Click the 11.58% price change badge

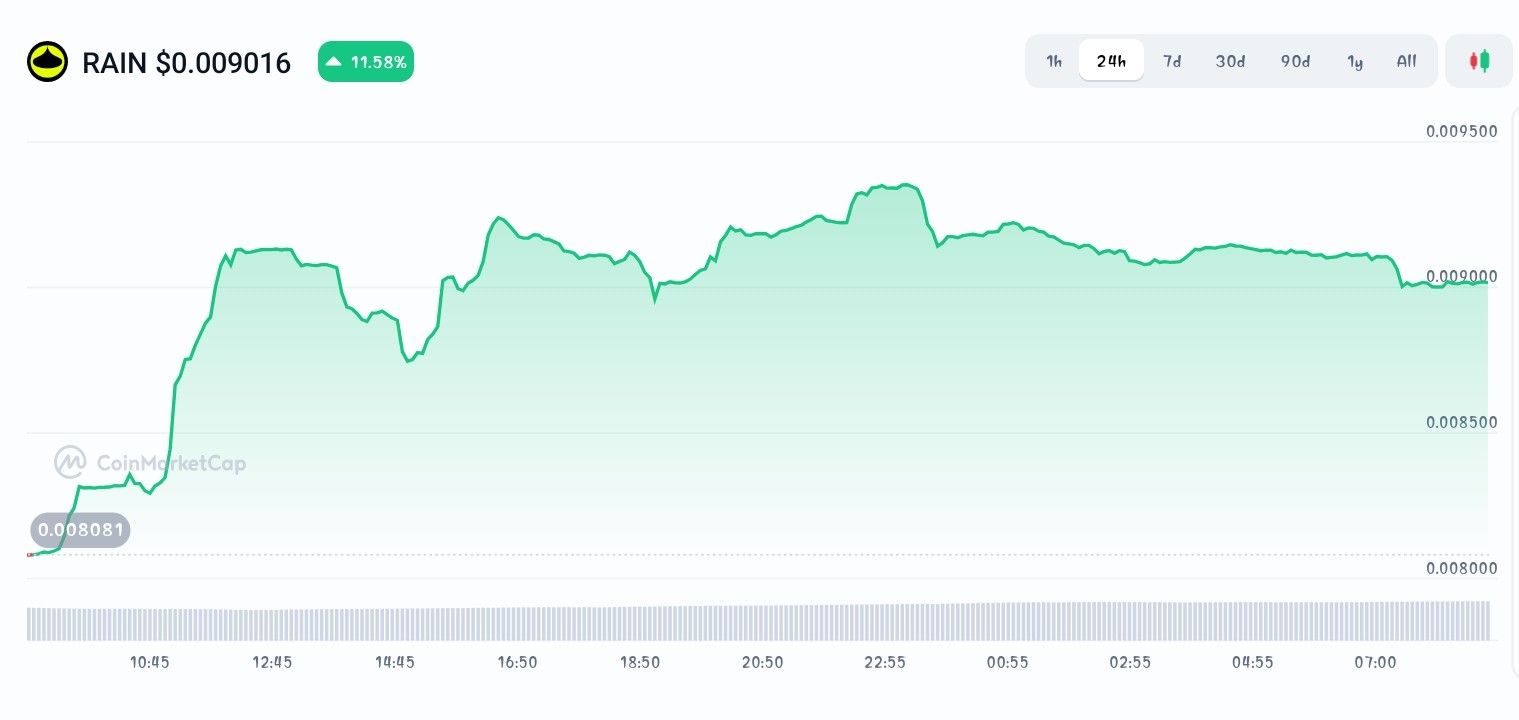click(x=366, y=62)
